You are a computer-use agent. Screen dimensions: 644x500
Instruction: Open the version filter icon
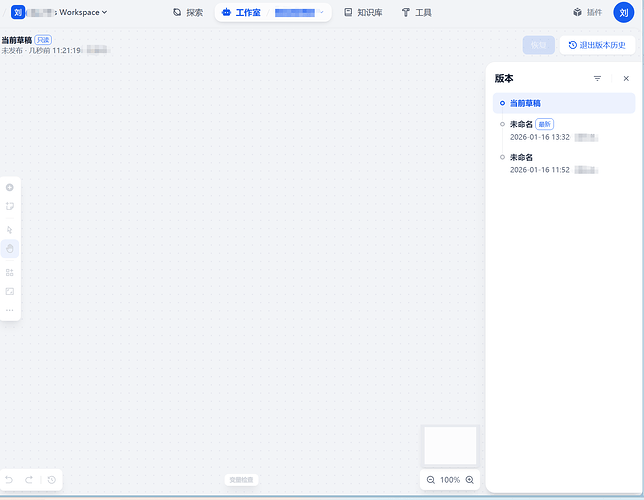tap(597, 78)
